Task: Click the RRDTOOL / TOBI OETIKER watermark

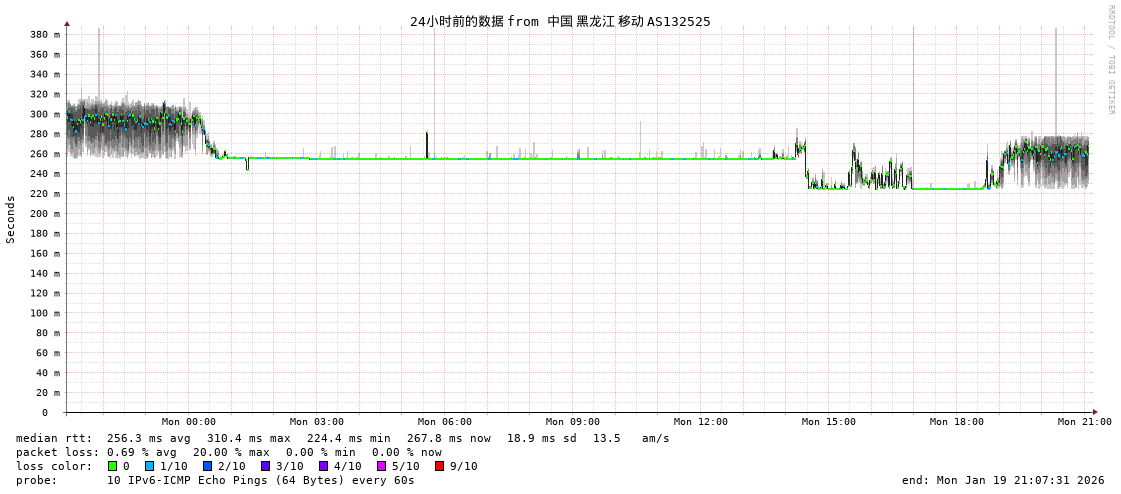Action: 1110,60
